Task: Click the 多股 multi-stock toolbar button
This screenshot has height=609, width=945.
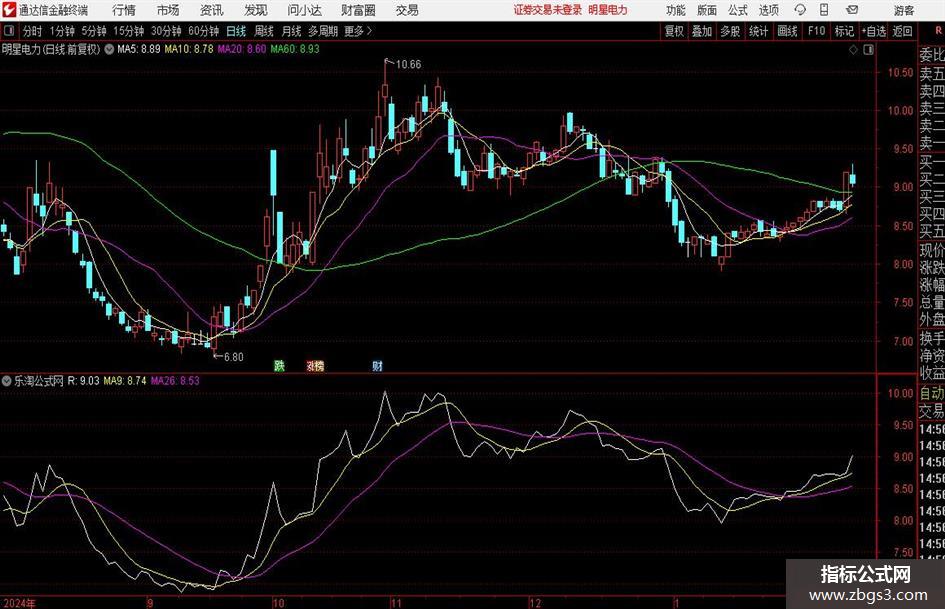Action: [x=730, y=31]
